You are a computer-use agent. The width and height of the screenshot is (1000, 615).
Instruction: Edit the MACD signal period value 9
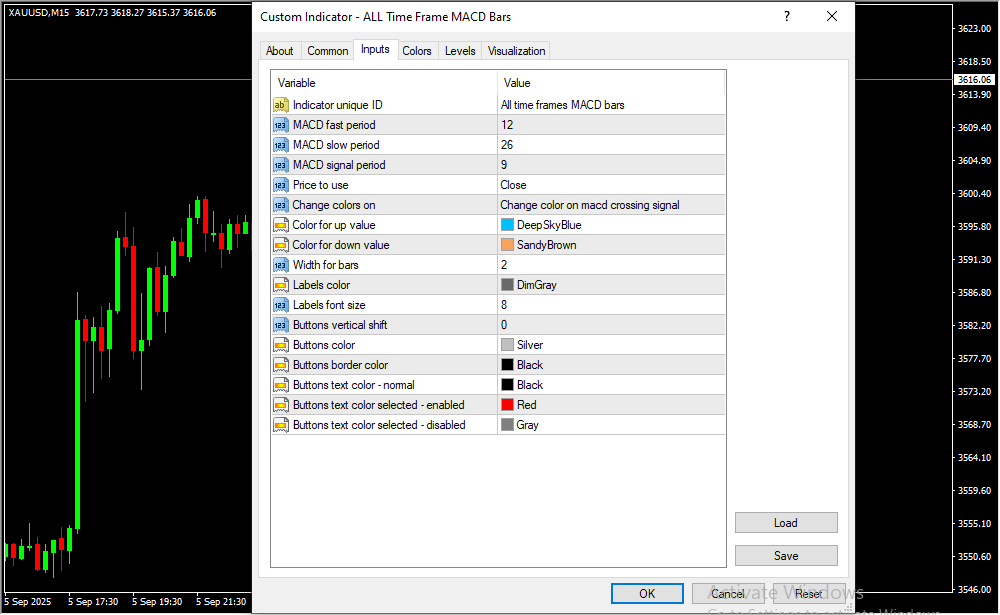[x=610, y=165]
